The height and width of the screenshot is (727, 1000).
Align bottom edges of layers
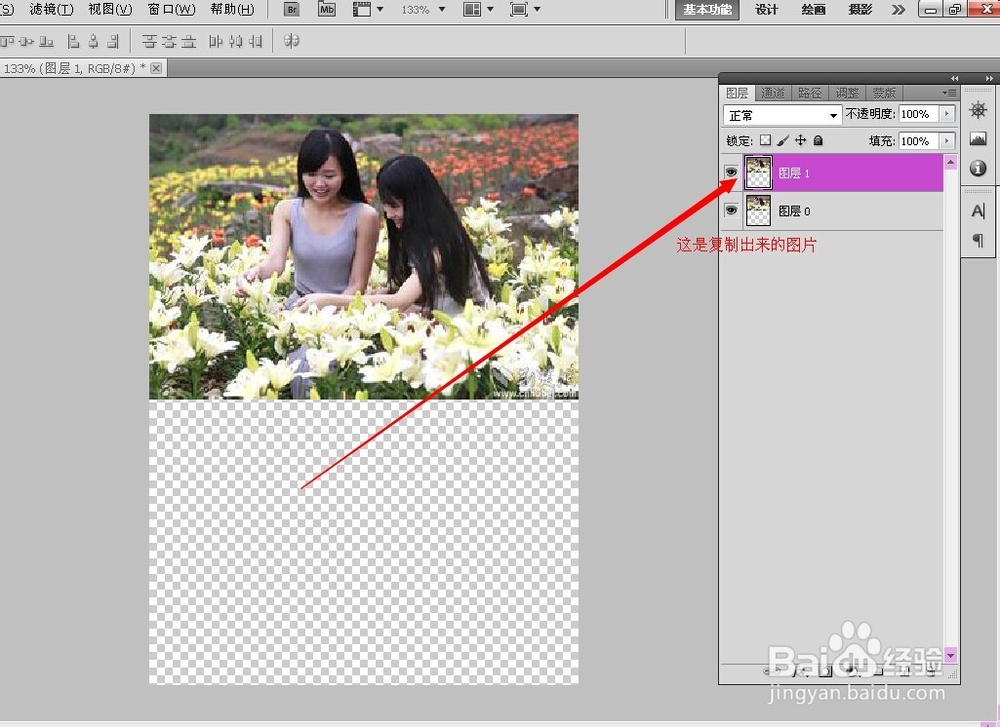tap(47, 41)
